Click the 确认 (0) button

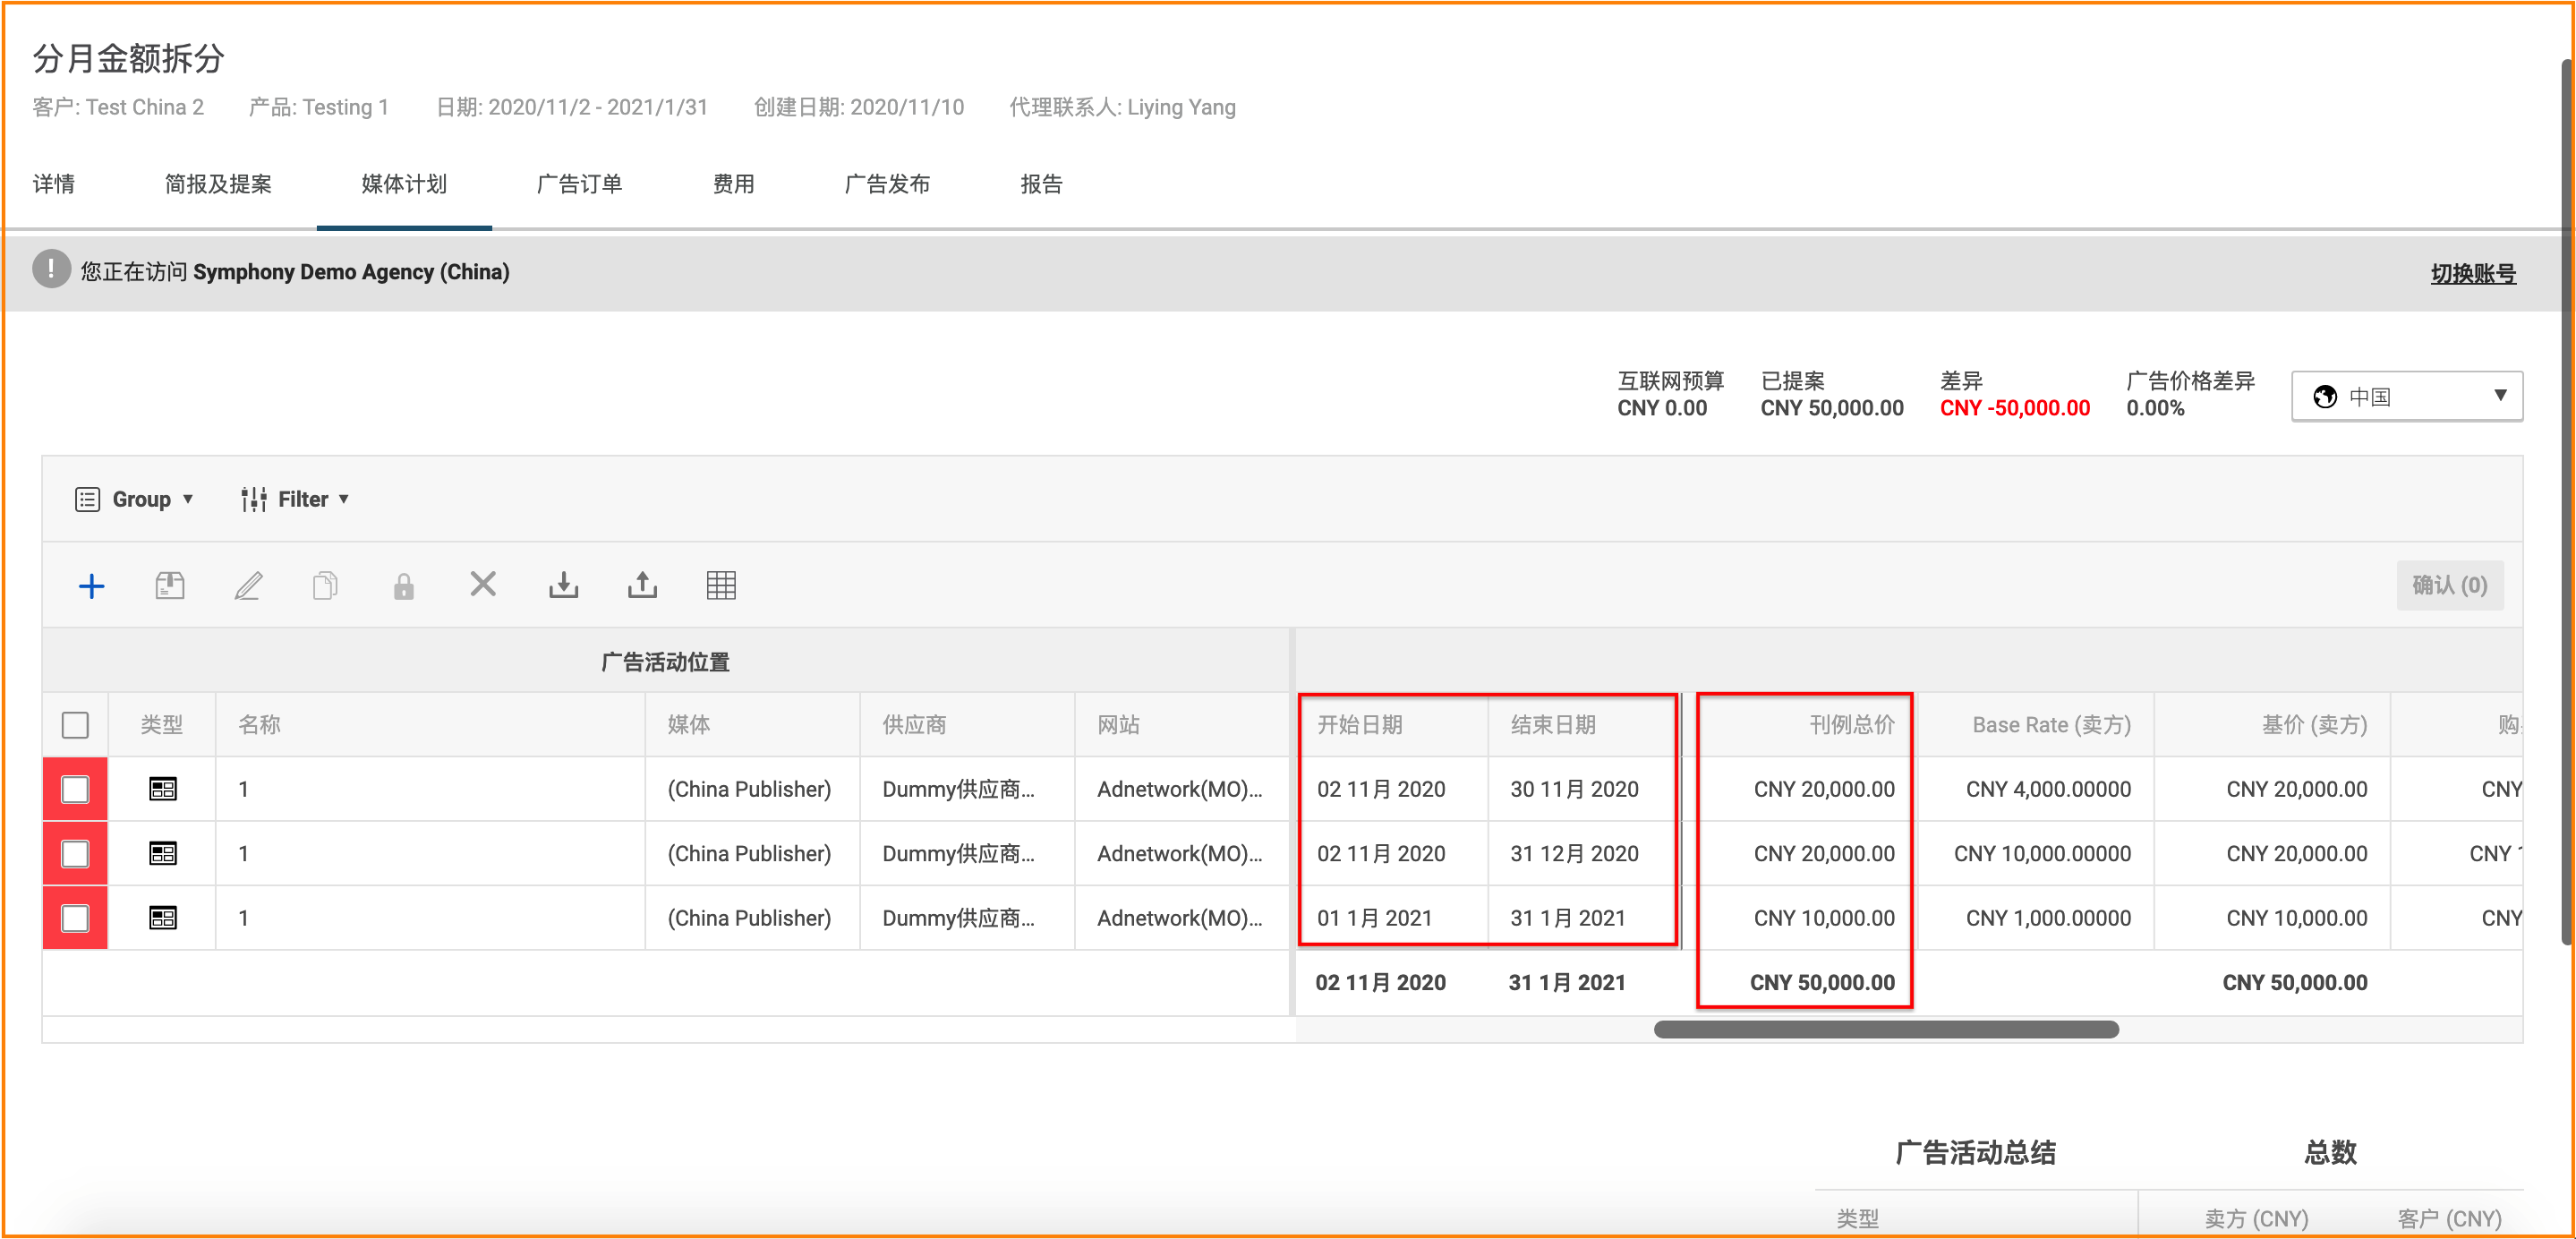2449,585
